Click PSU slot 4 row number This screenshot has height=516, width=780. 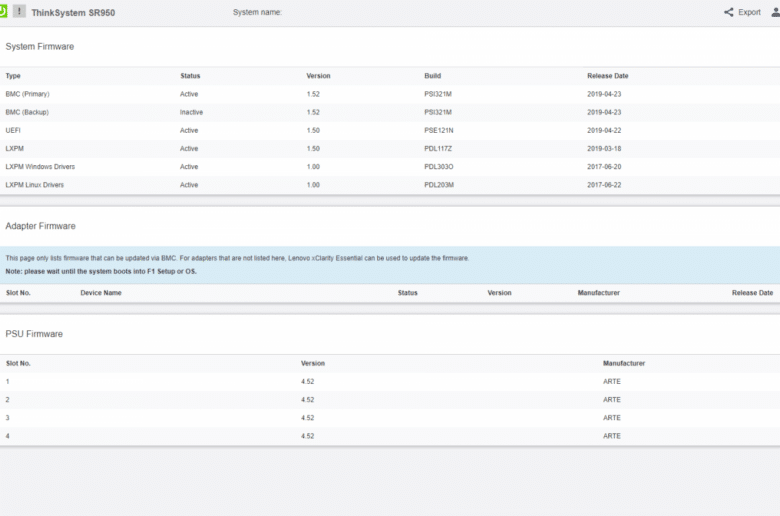click(x=7, y=436)
